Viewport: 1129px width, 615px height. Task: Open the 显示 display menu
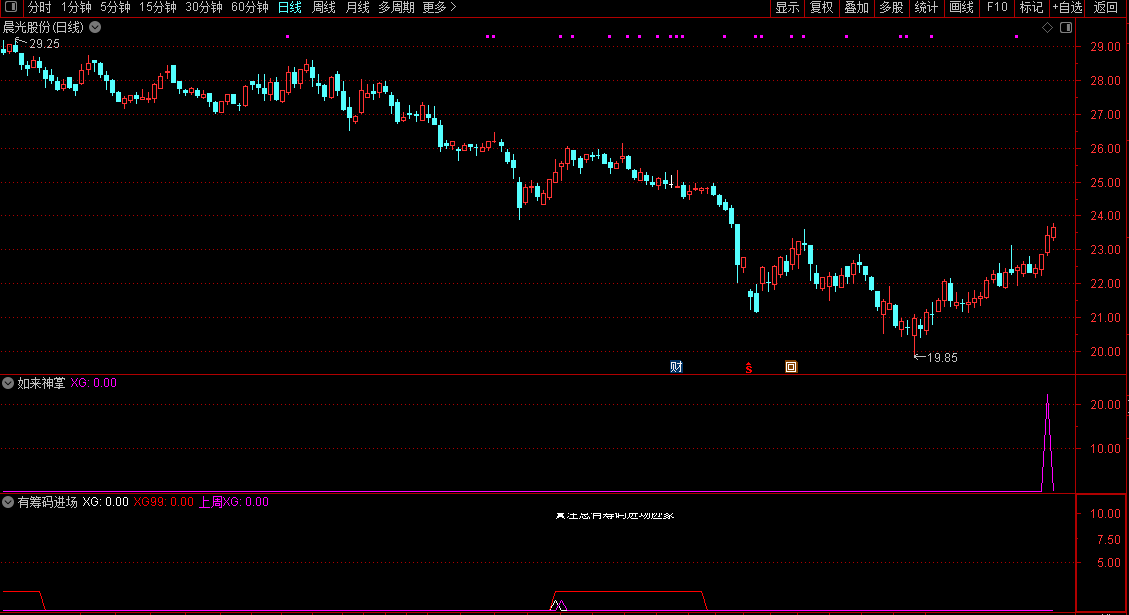point(787,7)
